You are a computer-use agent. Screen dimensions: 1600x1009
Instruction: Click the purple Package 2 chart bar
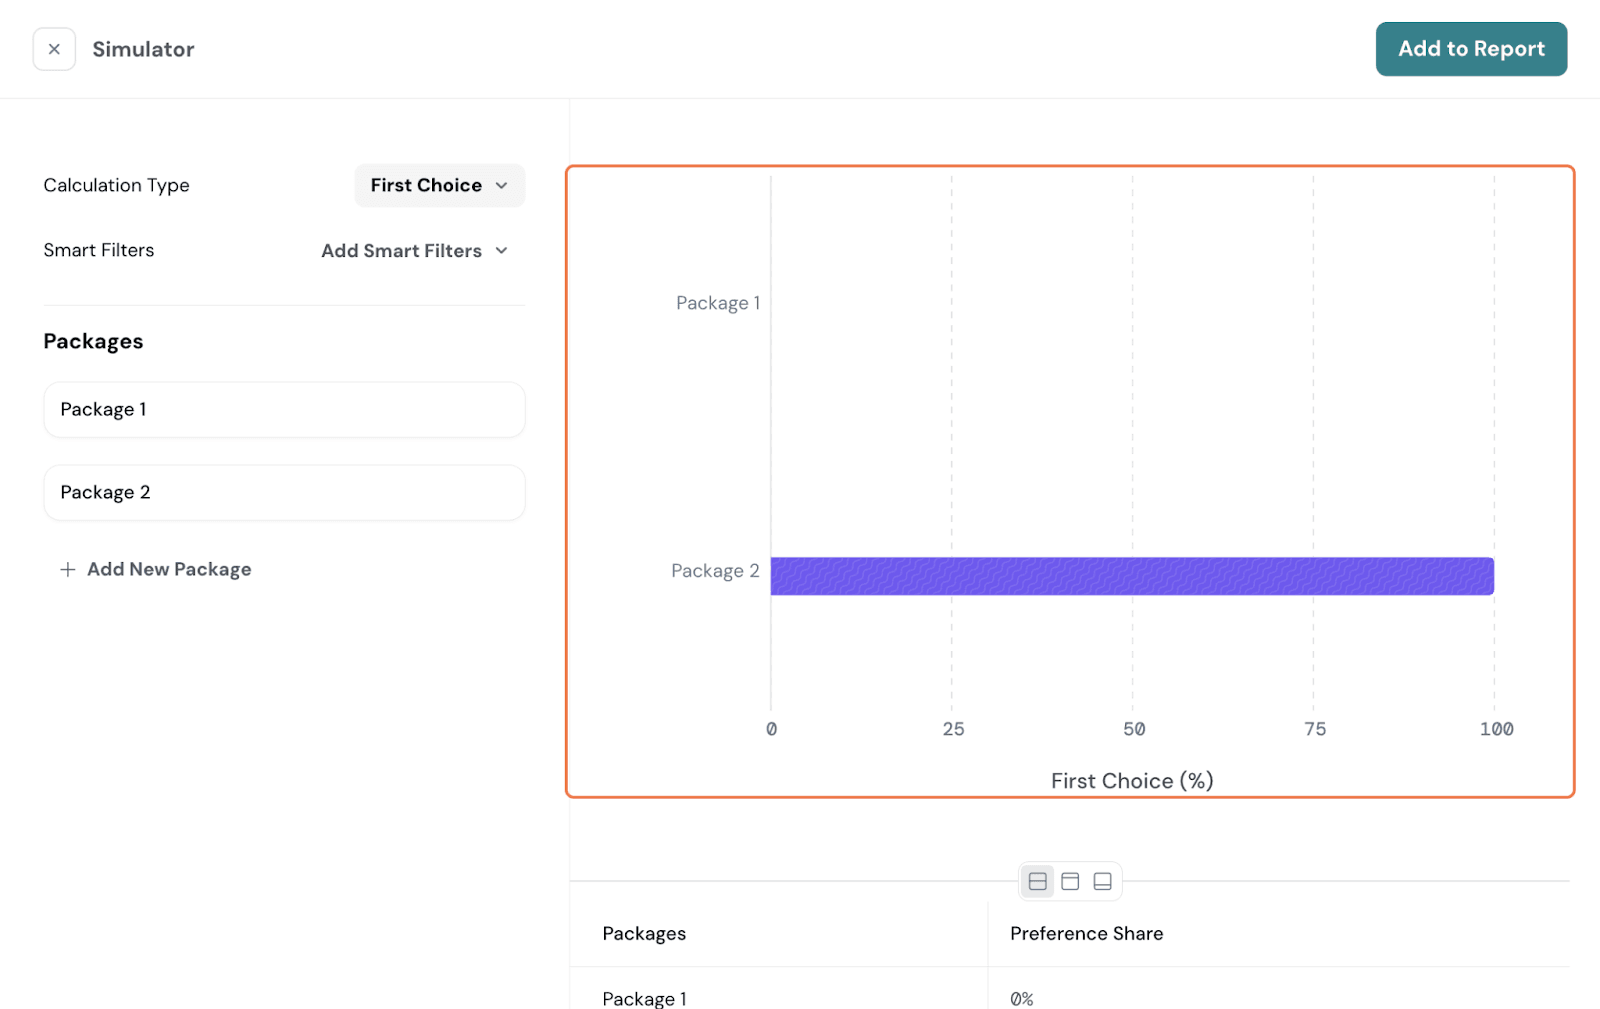coord(1131,576)
